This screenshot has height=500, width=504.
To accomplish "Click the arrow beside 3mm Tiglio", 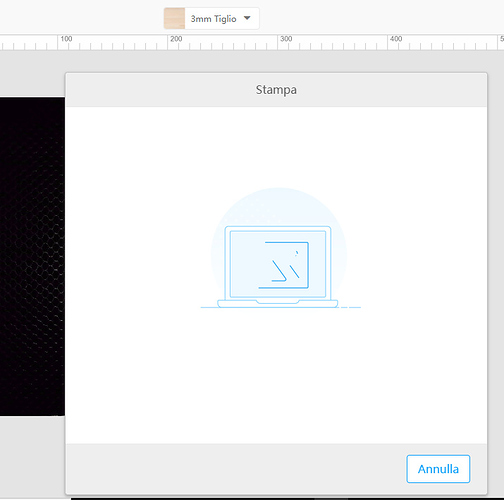I will pos(247,18).
